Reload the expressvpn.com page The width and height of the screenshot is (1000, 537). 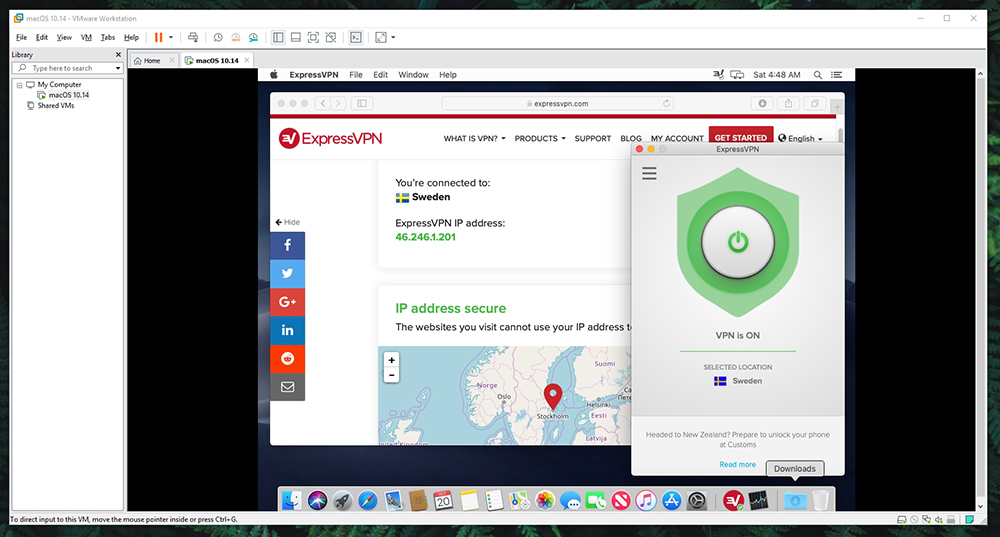(x=666, y=103)
